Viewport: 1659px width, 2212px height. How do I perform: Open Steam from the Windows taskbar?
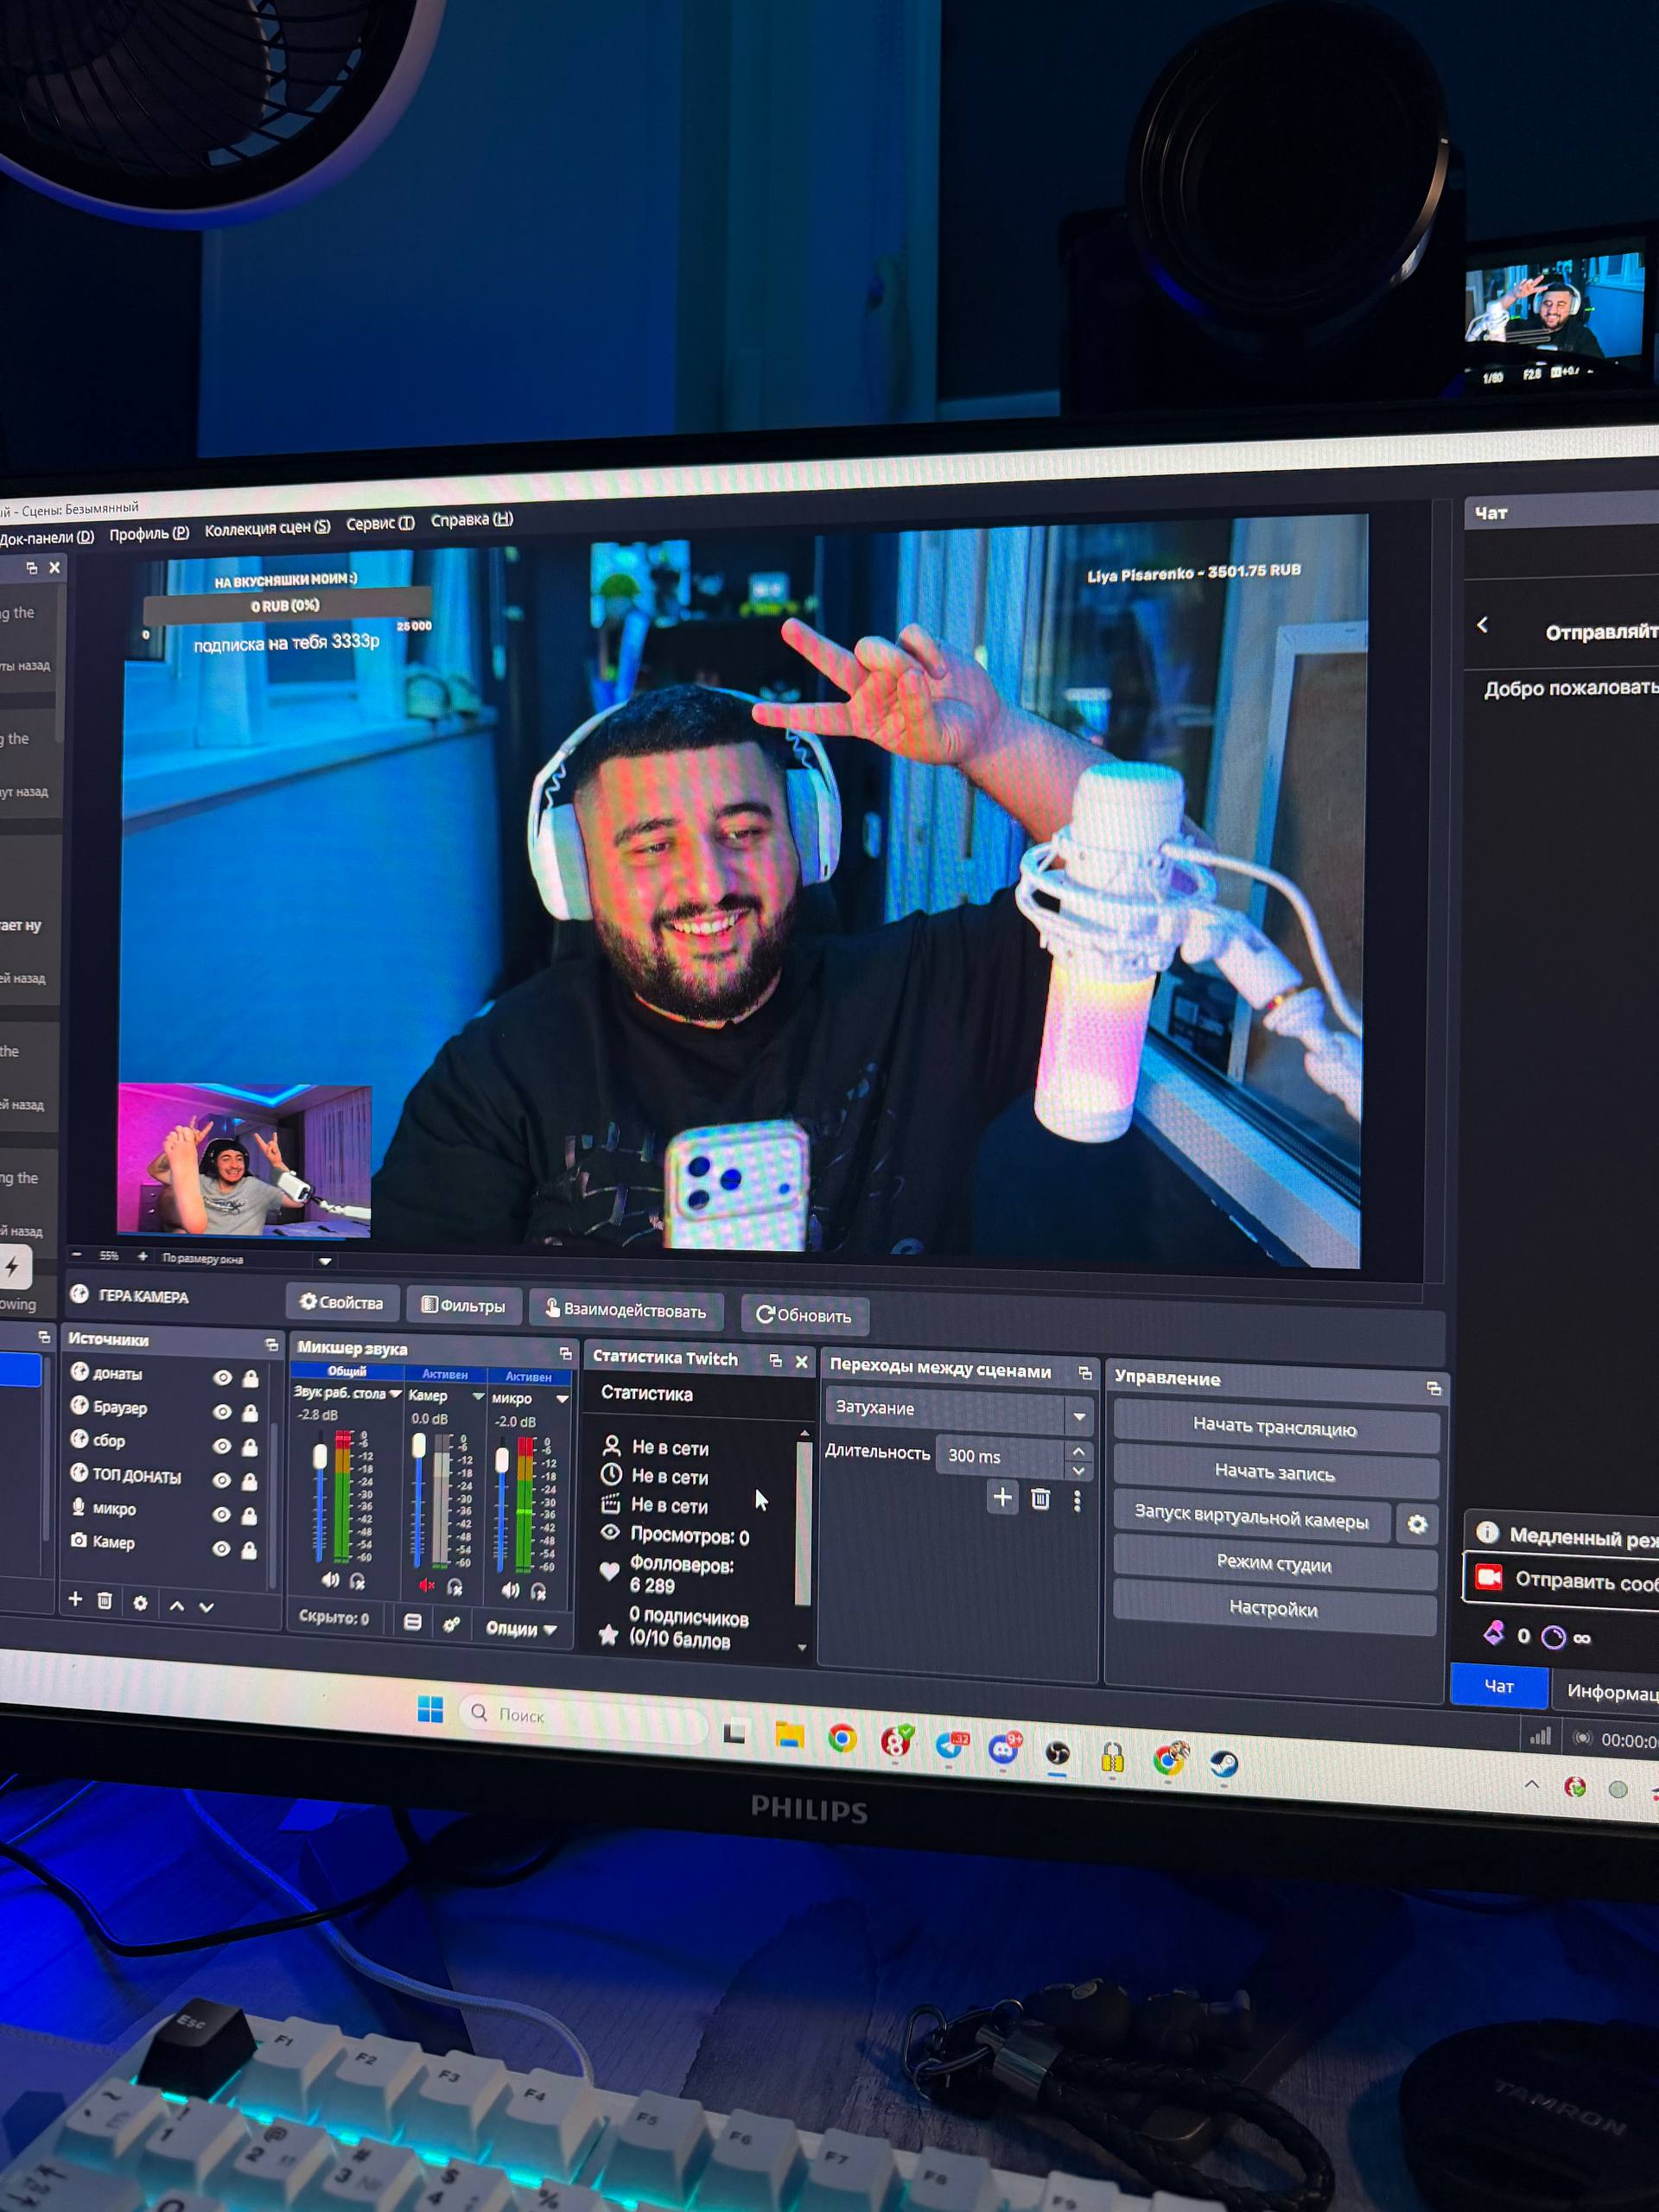pos(1224,1763)
